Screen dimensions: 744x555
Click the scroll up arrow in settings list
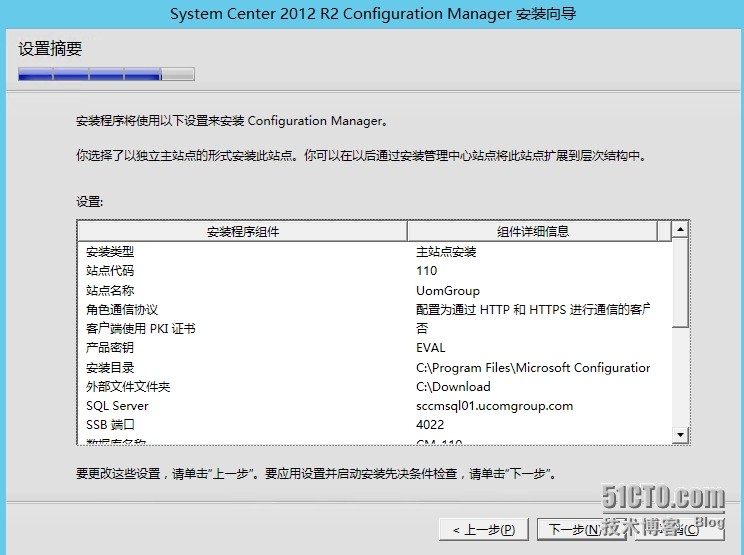(680, 230)
